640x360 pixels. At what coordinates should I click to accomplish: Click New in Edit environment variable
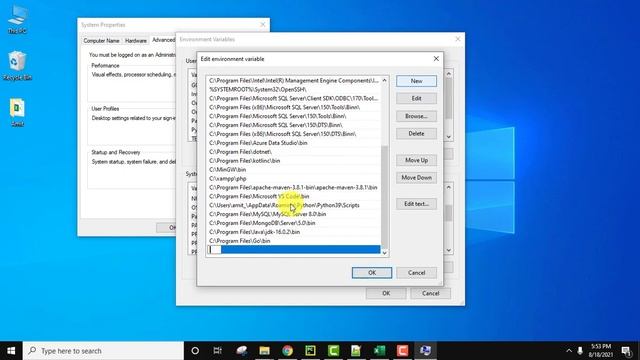[416, 81]
